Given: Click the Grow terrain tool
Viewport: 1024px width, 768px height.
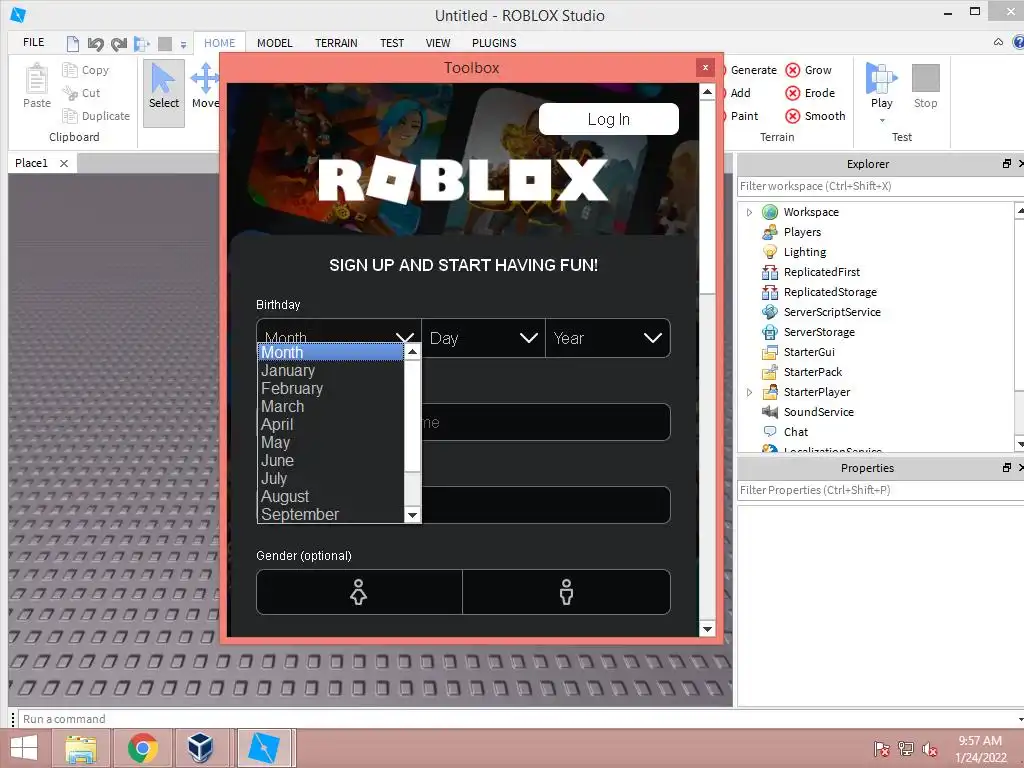Looking at the screenshot, I should click(809, 70).
